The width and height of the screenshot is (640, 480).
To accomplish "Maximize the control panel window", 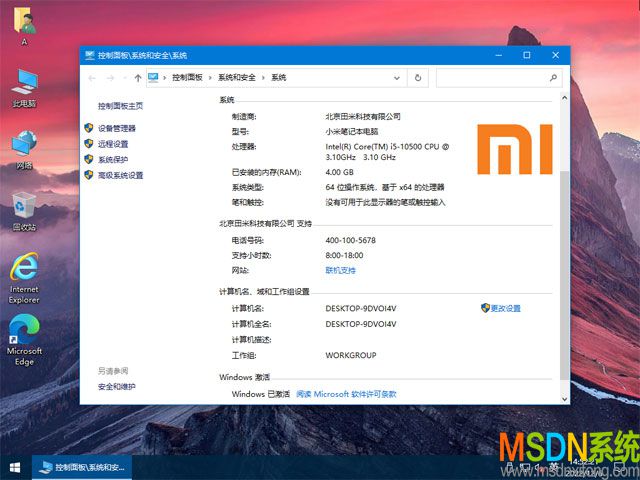I will pos(527,55).
